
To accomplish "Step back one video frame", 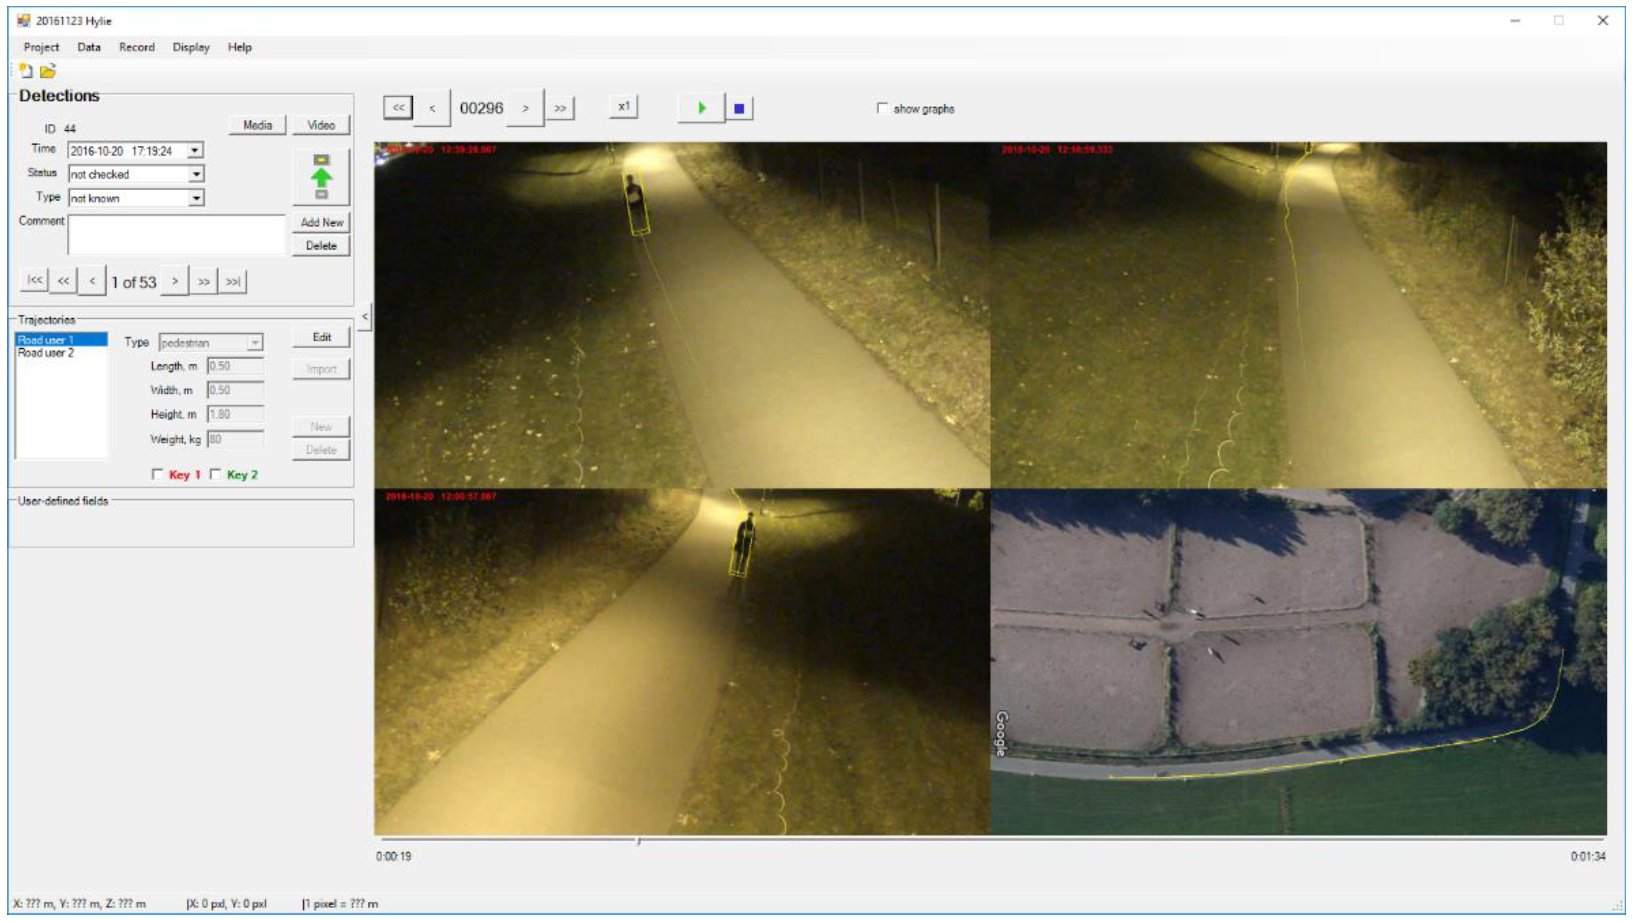I will coord(432,108).
